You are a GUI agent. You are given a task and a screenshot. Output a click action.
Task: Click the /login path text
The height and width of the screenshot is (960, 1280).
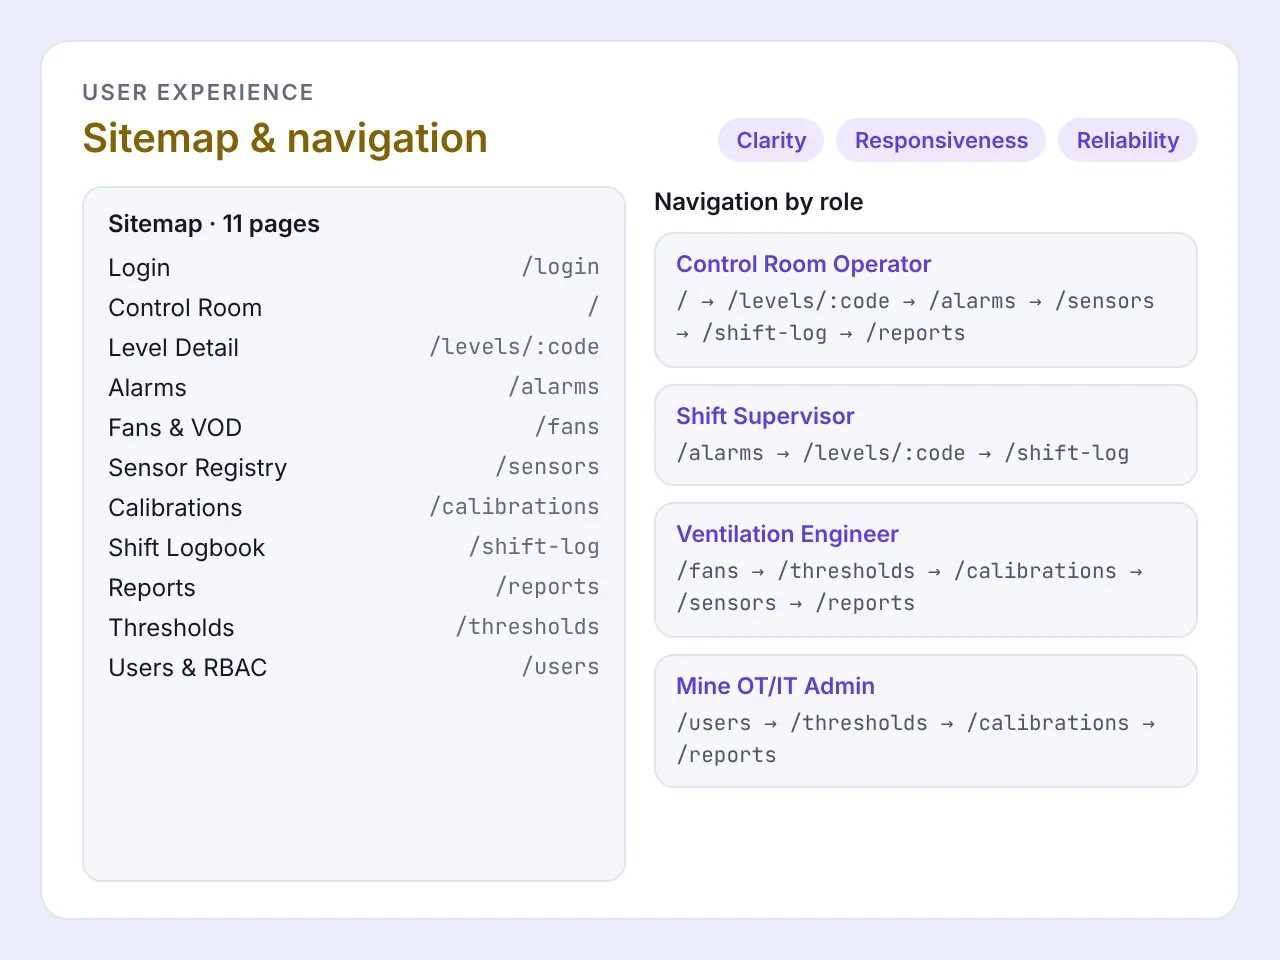560,267
